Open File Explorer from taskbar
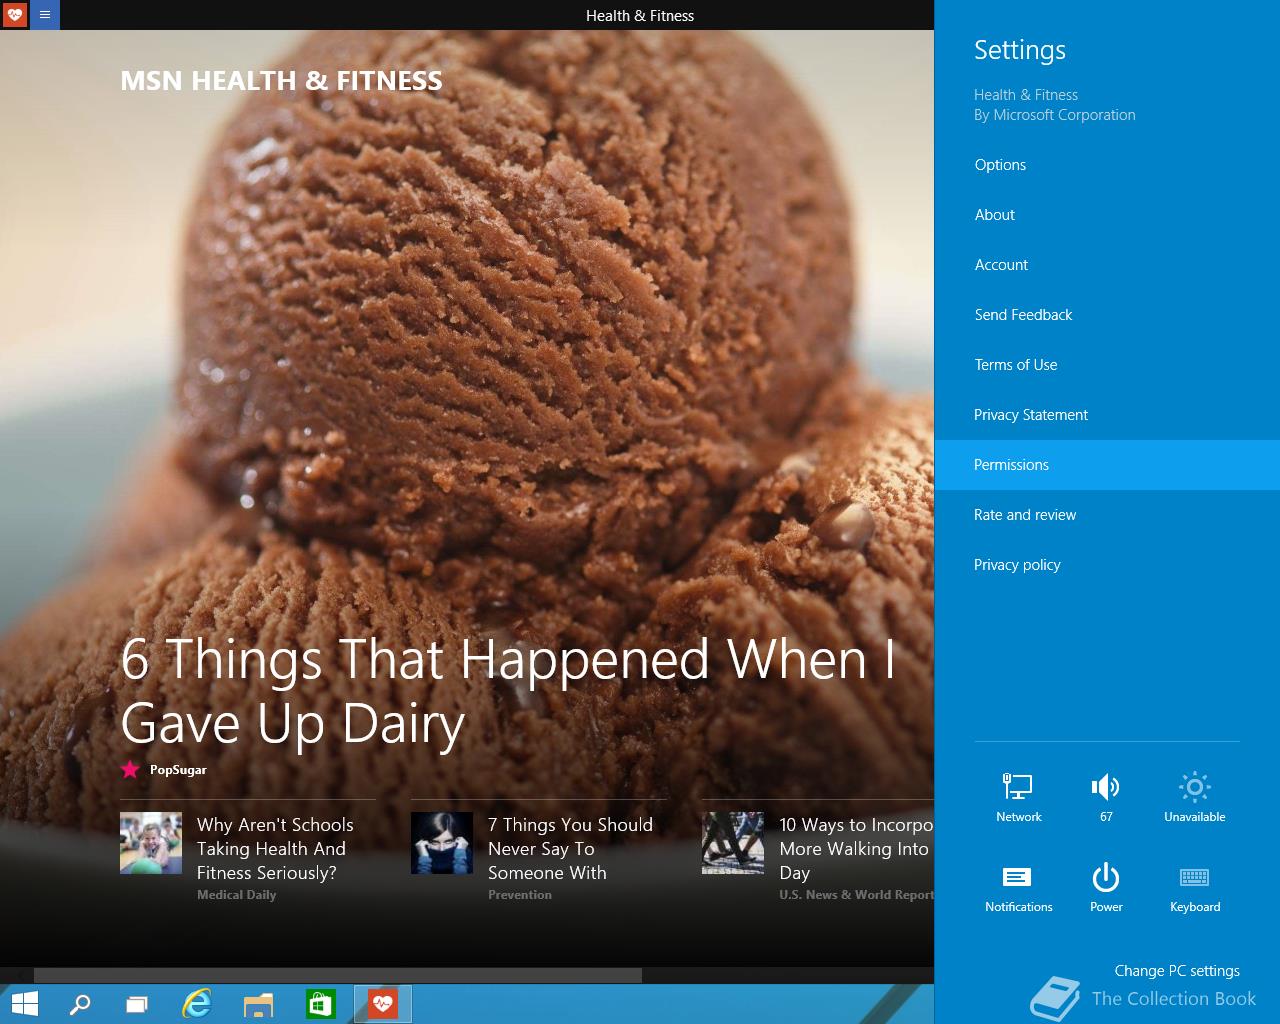Screen dimensions: 1280x1024 (x=259, y=1003)
